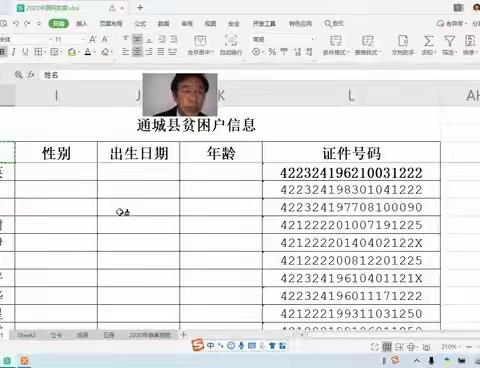Image resolution: width=480 pixels, height=368 pixels.
Task: Open the font size dropdown
Action: (x=83, y=40)
